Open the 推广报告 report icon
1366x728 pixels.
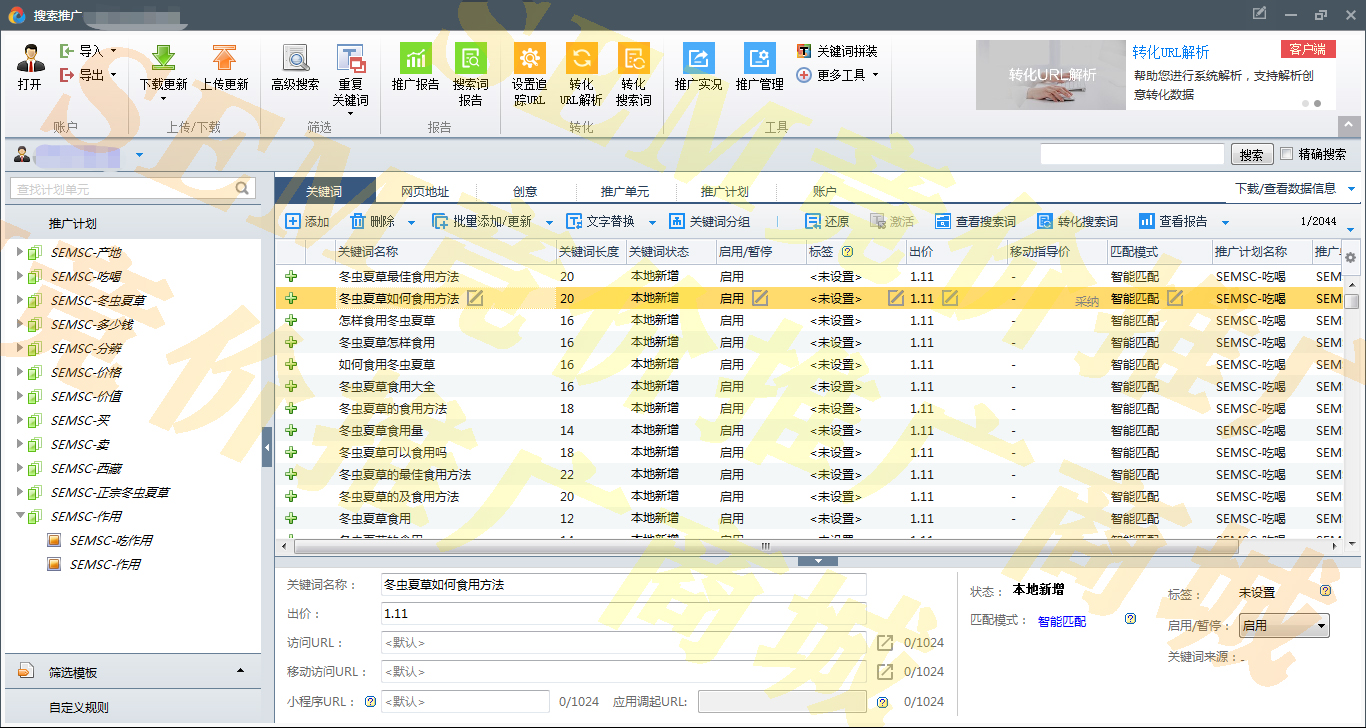point(415,59)
